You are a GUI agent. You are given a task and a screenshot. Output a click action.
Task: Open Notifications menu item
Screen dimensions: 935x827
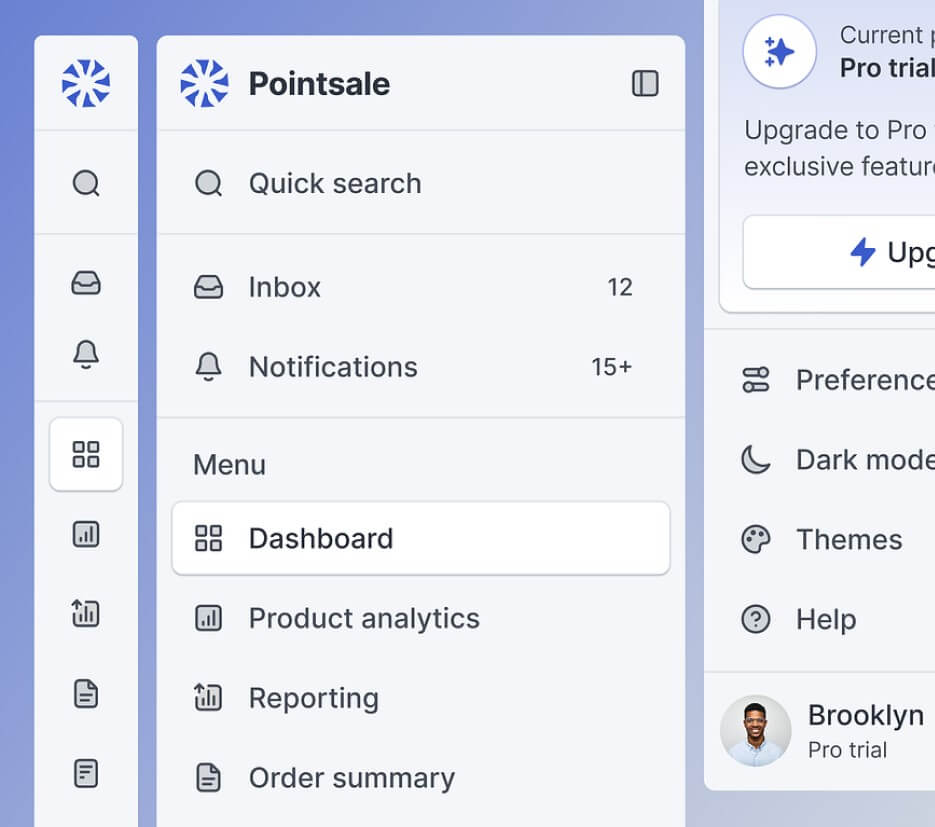421,367
